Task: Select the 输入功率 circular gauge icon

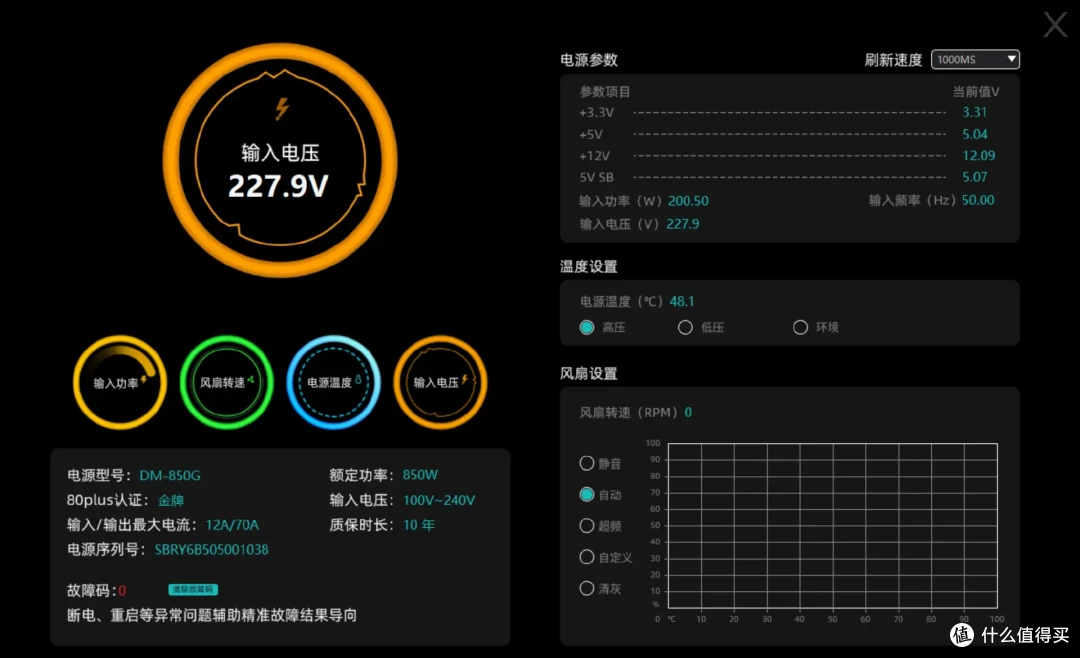Action: pos(120,382)
